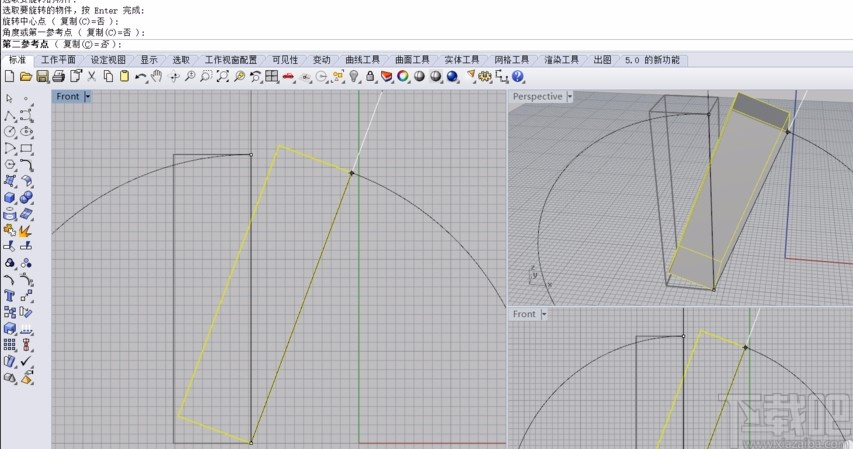Open object properties via color wheel icon
The width and height of the screenshot is (853, 449).
[403, 77]
